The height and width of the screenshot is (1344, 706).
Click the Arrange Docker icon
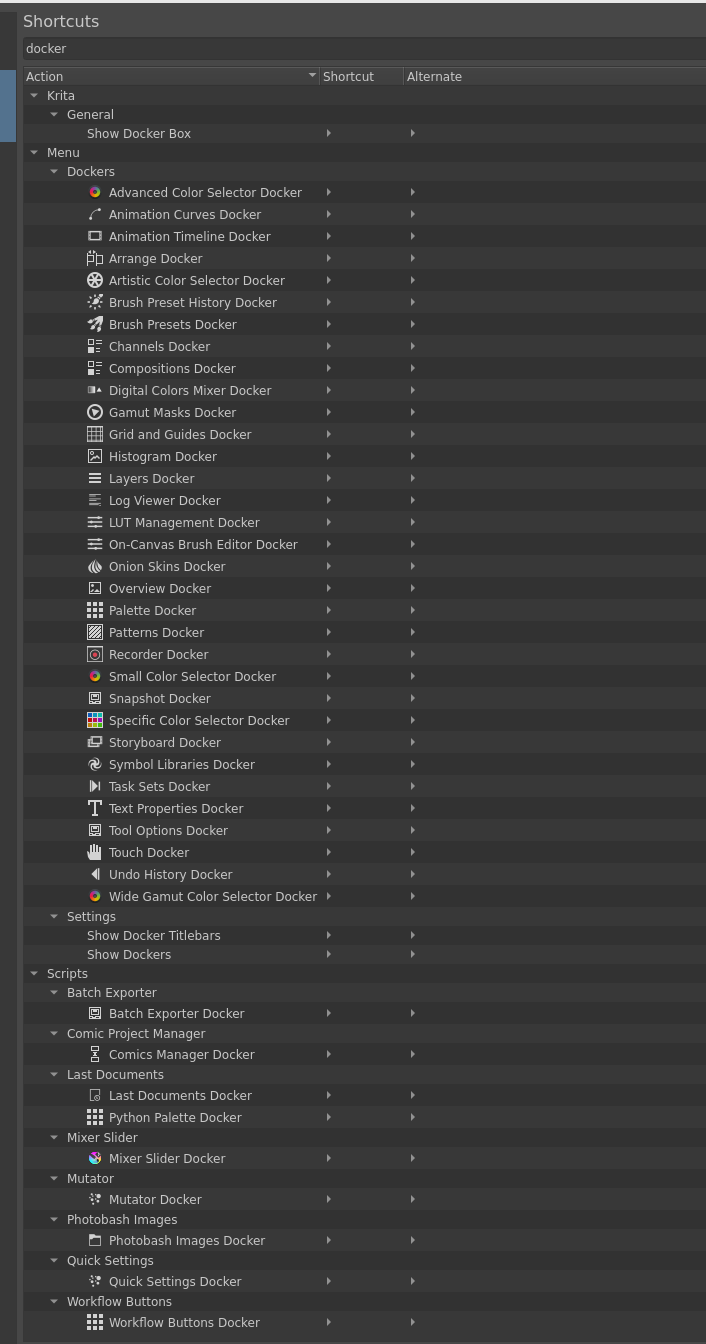point(95,258)
